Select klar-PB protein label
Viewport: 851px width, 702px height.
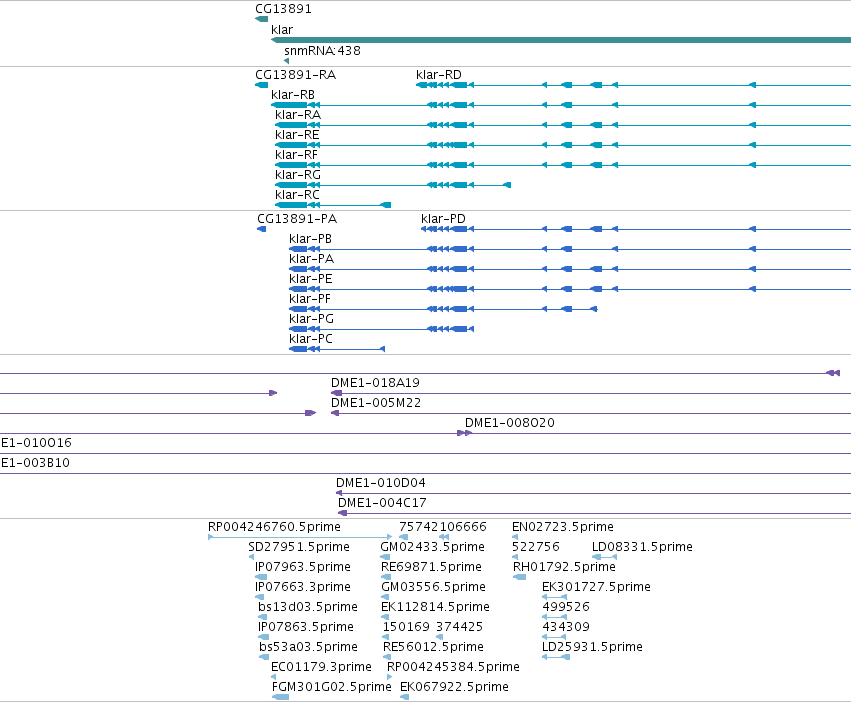tap(310, 239)
